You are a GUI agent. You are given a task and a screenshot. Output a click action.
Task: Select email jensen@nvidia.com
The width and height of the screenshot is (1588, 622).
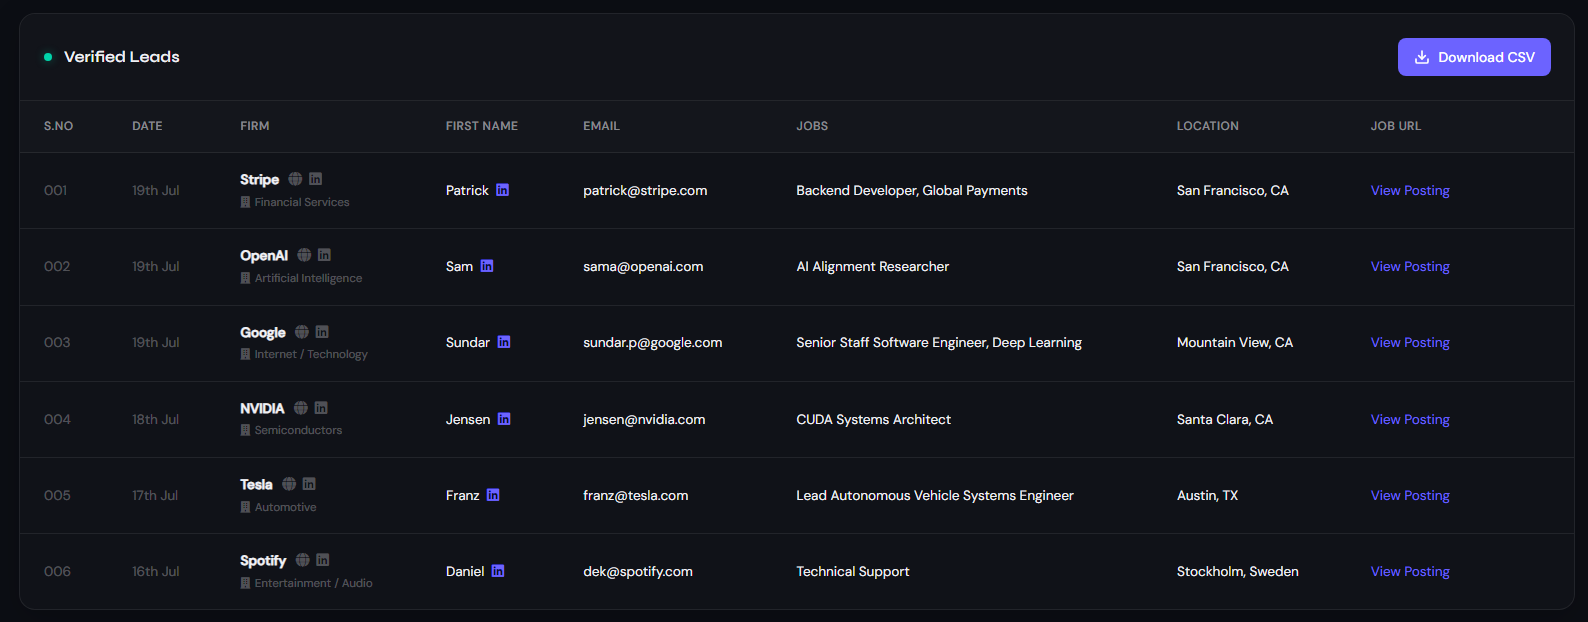pos(644,419)
